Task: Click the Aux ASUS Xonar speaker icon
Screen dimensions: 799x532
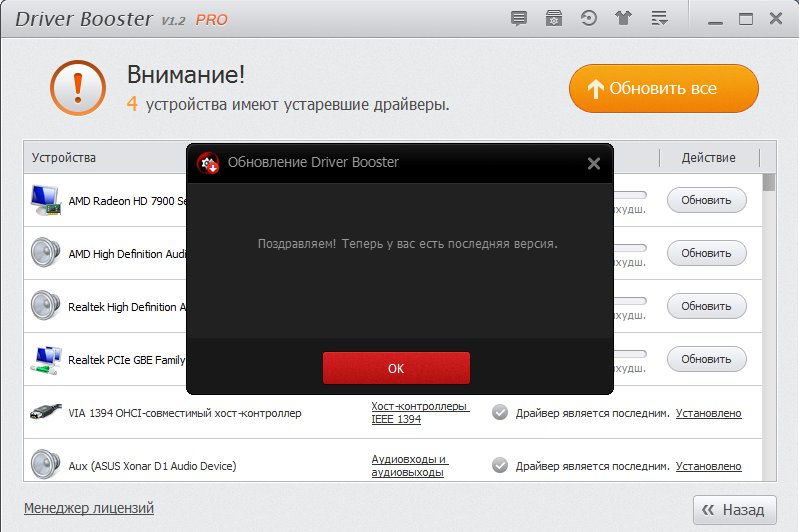Action: [x=45, y=464]
